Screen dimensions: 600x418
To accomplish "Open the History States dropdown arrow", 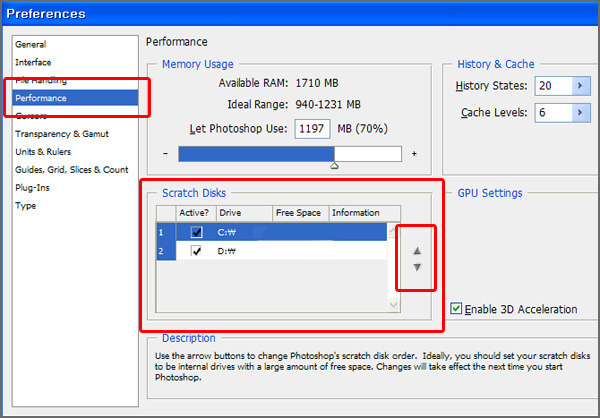I will [x=581, y=86].
